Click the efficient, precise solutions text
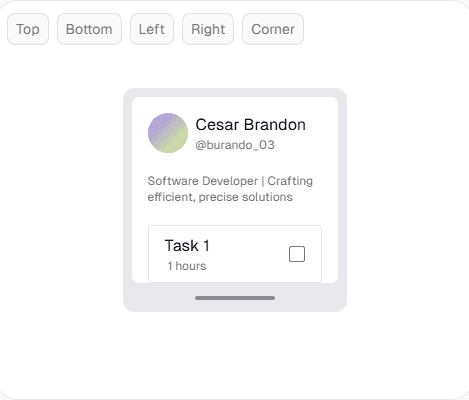This screenshot has width=469, height=400. [x=220, y=197]
